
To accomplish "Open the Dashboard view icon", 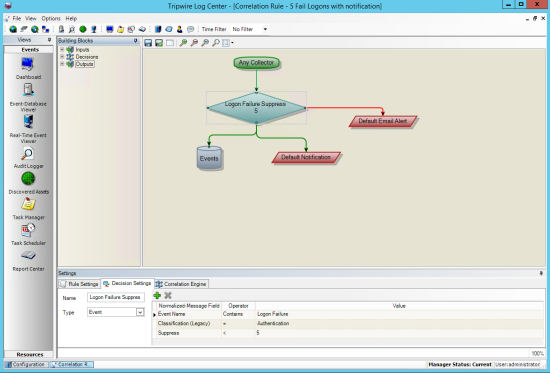I will pyautogui.click(x=28, y=65).
